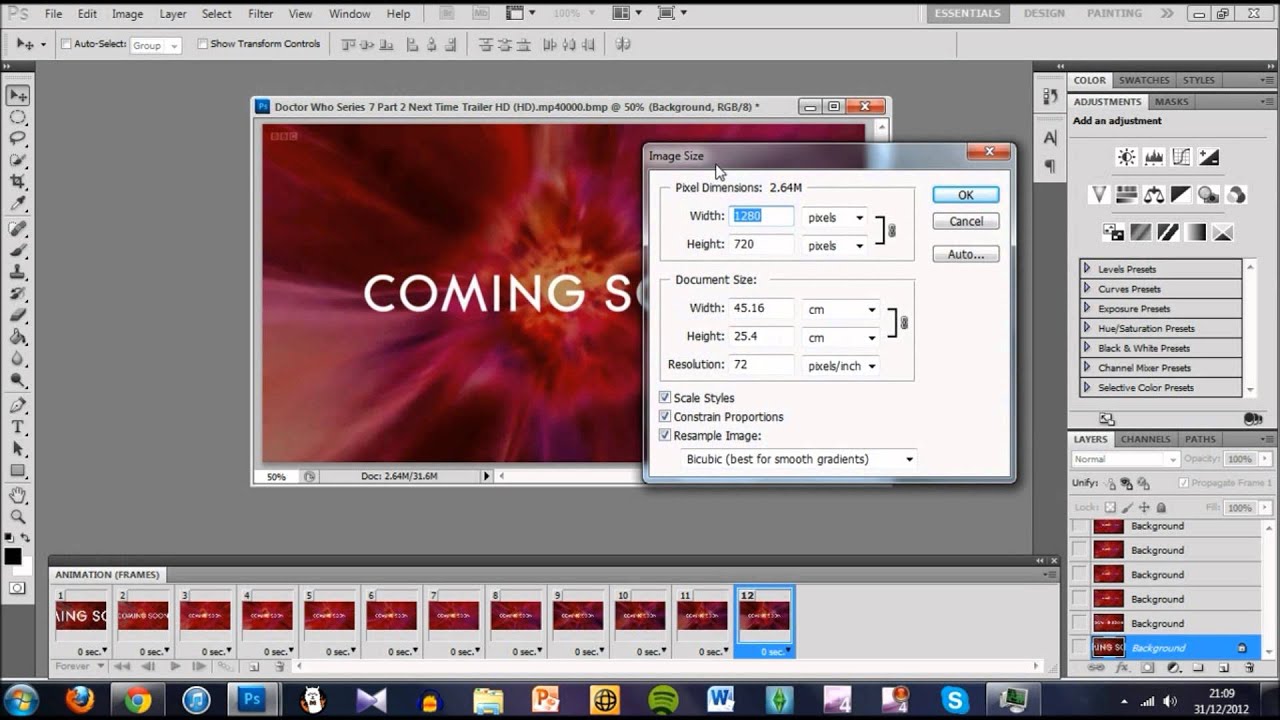Toggle Quick Mask mode icon
The image size is (1280, 720).
17,587
